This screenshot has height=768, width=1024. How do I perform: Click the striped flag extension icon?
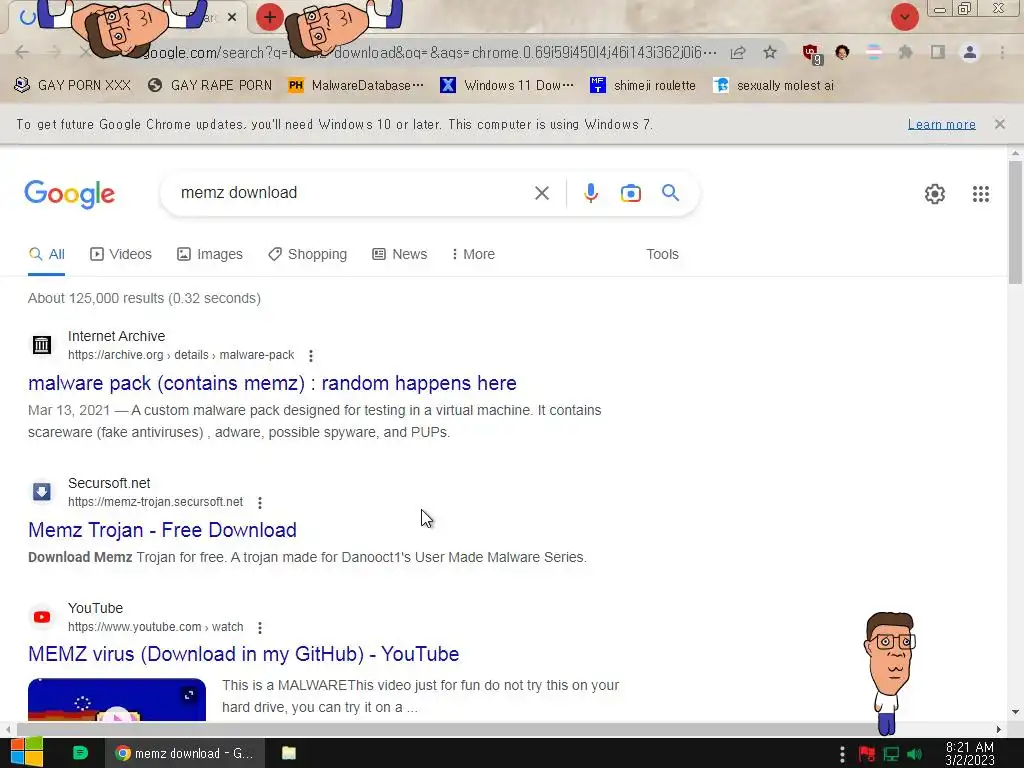coord(873,52)
